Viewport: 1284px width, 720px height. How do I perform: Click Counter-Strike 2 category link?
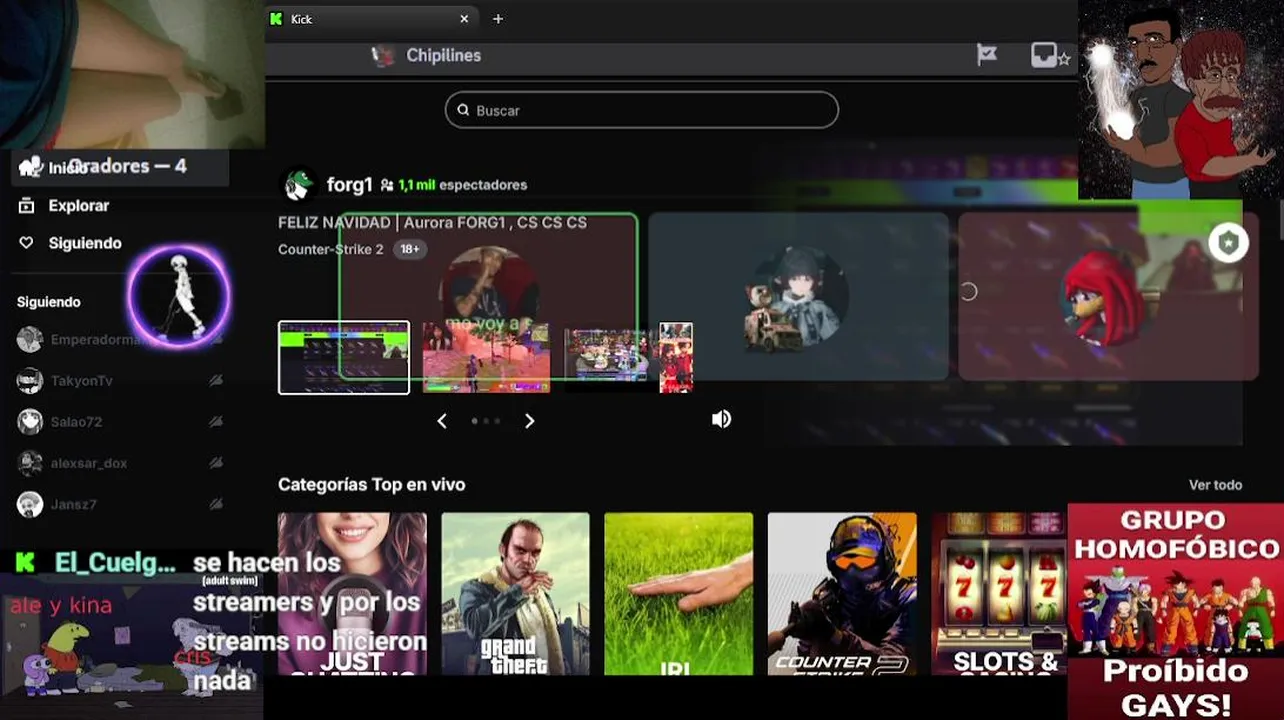[330, 249]
